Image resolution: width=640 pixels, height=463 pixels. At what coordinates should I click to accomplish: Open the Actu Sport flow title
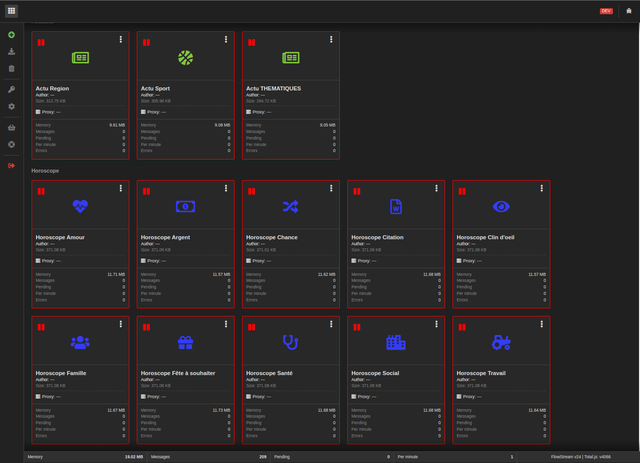(x=156, y=88)
